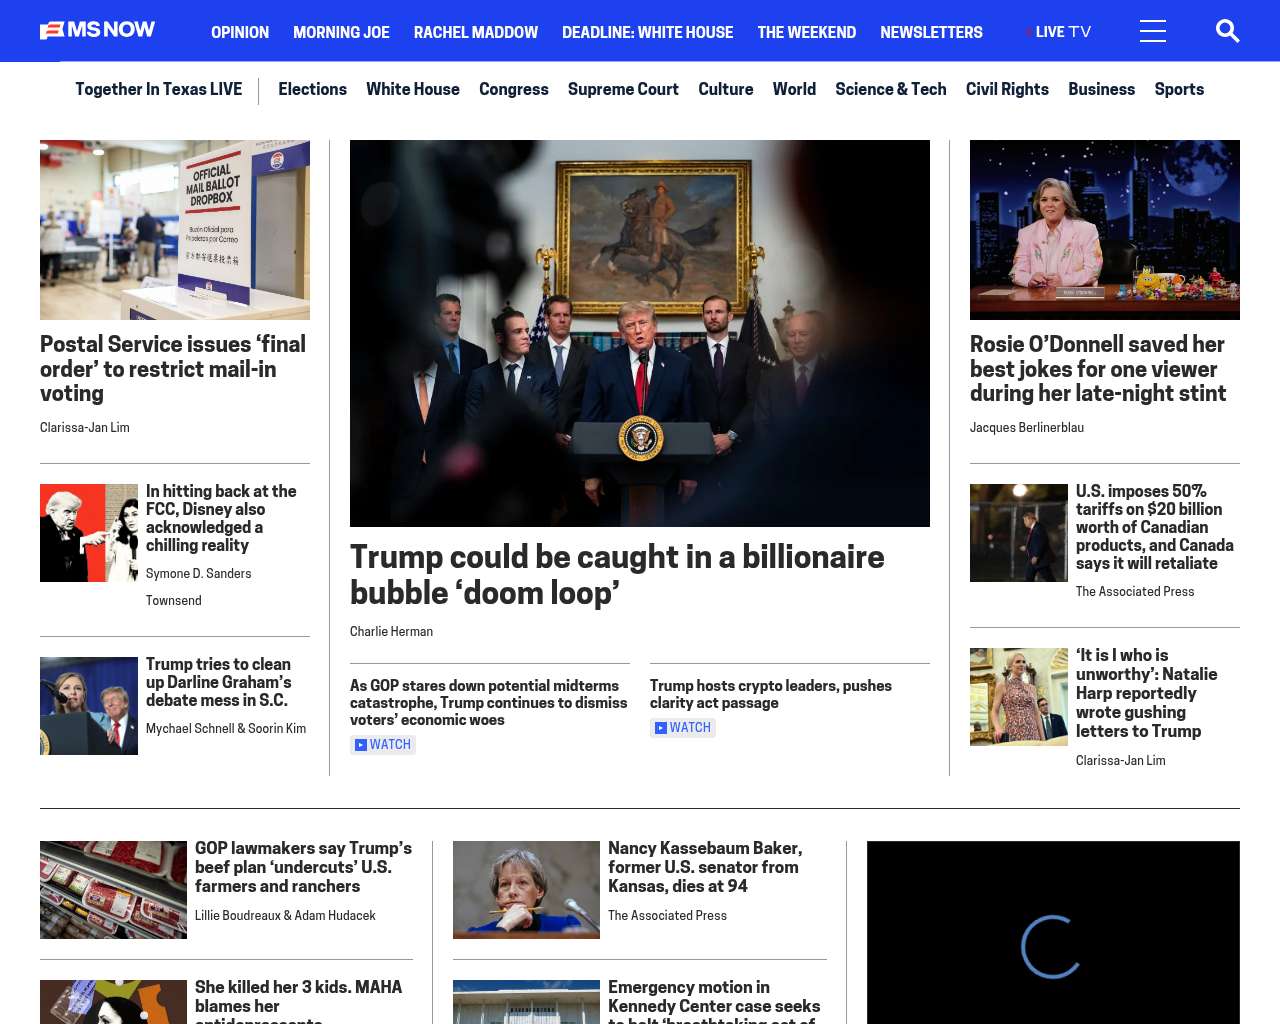This screenshot has width=1280, height=1024.
Task: Open the Disney FCC story thumbnail
Action: click(89, 533)
